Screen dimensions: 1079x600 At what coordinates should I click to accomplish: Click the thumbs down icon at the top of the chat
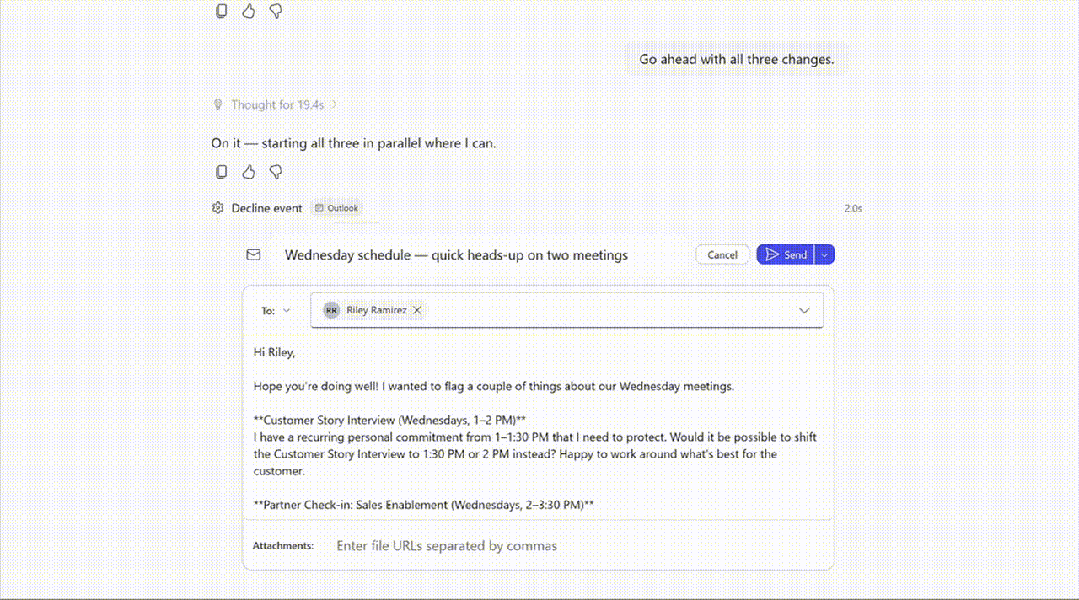tap(276, 11)
